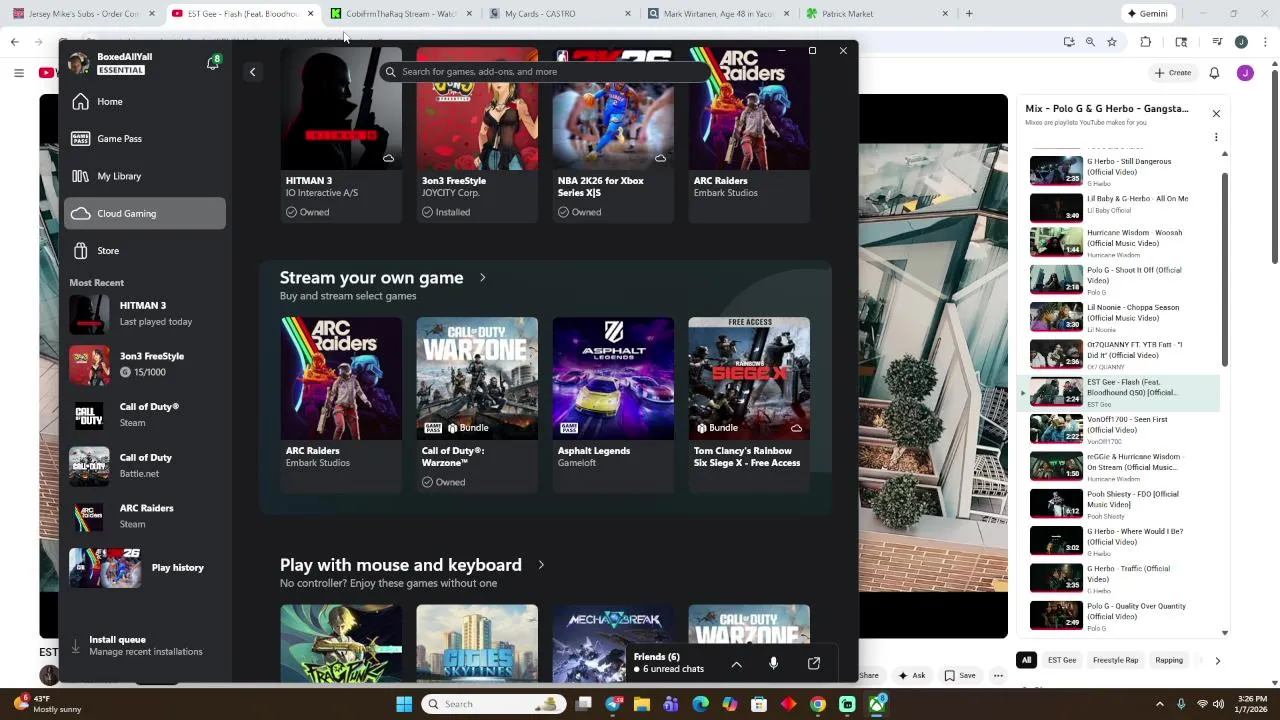The height and width of the screenshot is (720, 1280).
Task: Open Game Pass in Xbox sidebar
Action: pos(145,139)
